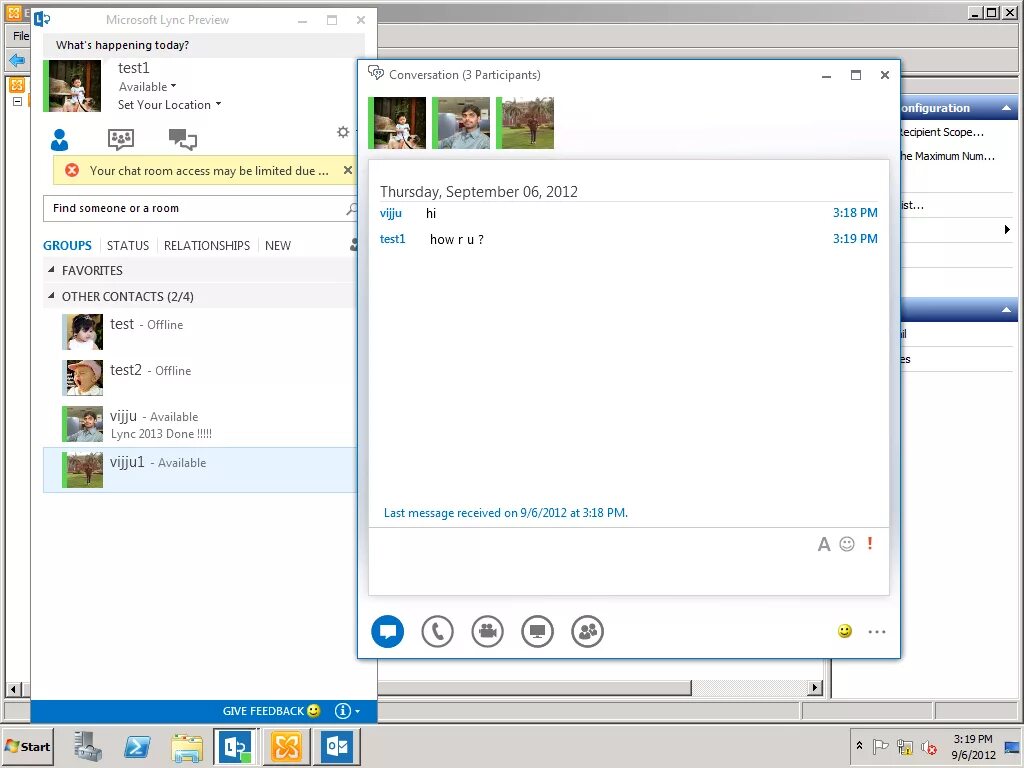This screenshot has width=1024, height=768.
Task: Launch PowerShell from the taskbar
Action: 137,746
